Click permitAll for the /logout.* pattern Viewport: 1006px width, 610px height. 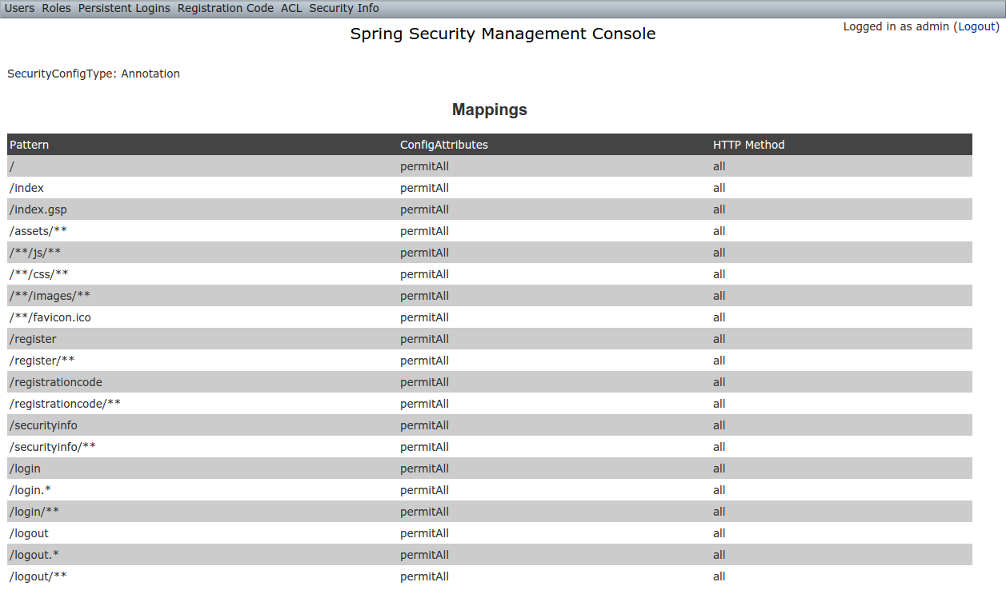click(424, 554)
